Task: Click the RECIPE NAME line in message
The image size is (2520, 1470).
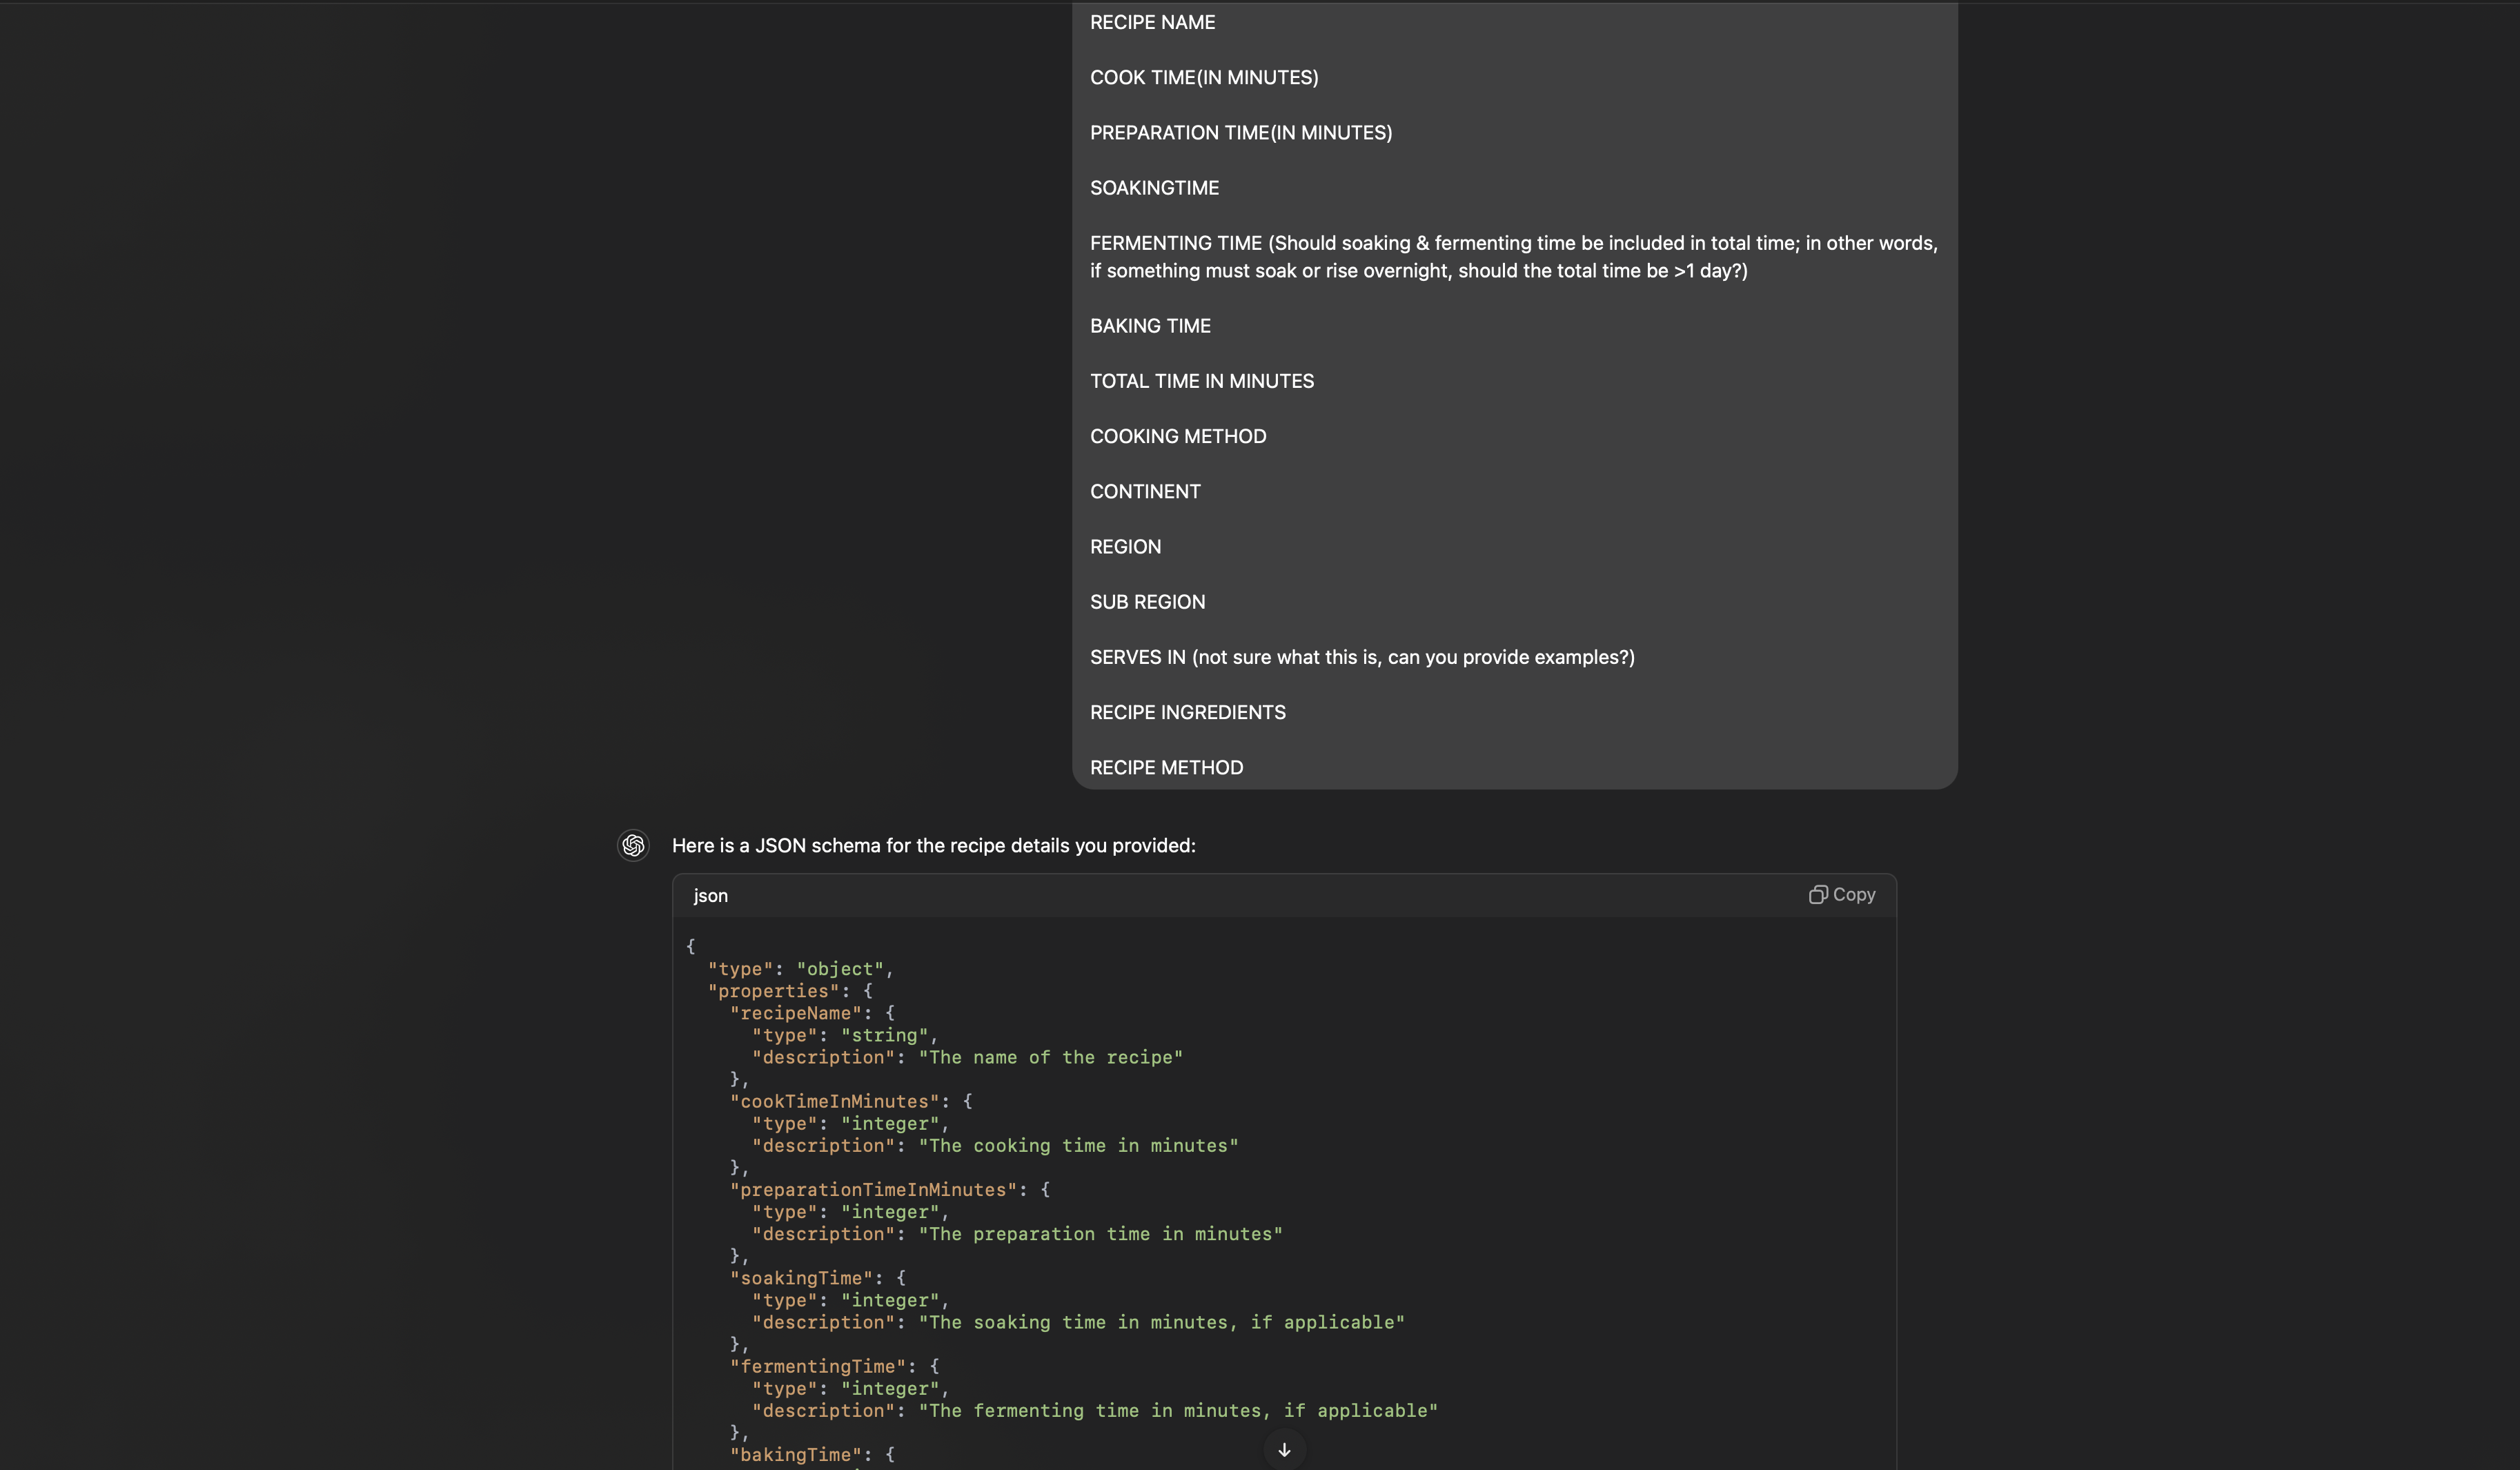Action: [x=1152, y=23]
